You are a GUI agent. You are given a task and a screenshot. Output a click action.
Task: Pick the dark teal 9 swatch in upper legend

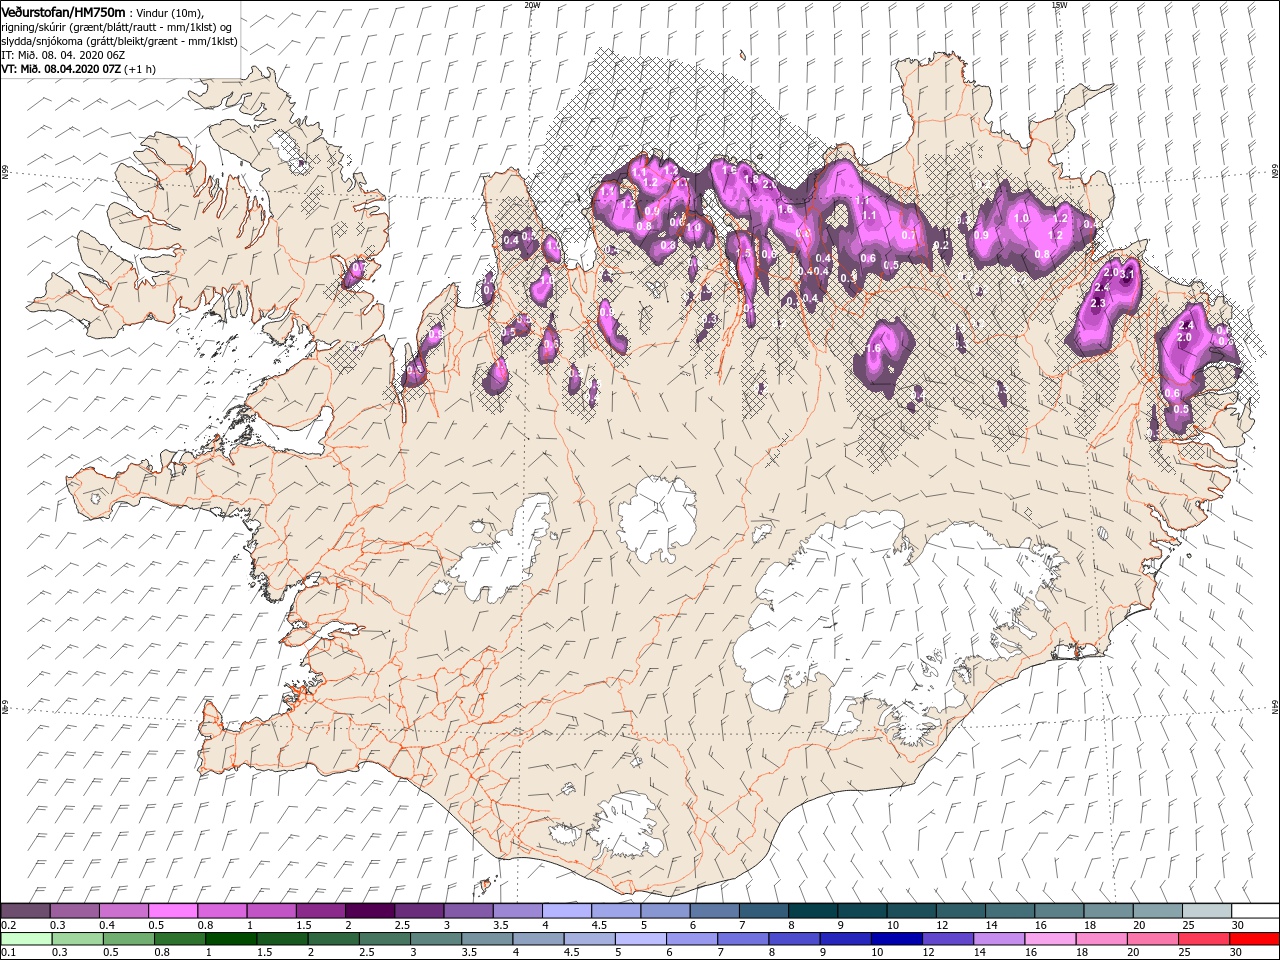[x=862, y=911]
